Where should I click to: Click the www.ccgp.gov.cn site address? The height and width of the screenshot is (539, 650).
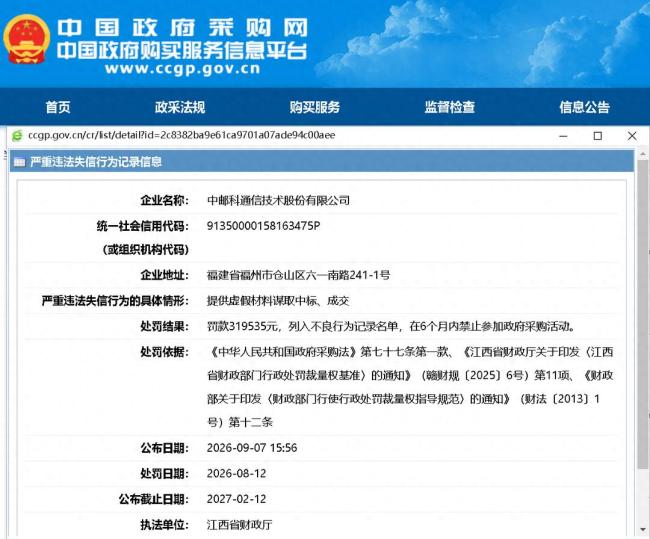(182, 68)
